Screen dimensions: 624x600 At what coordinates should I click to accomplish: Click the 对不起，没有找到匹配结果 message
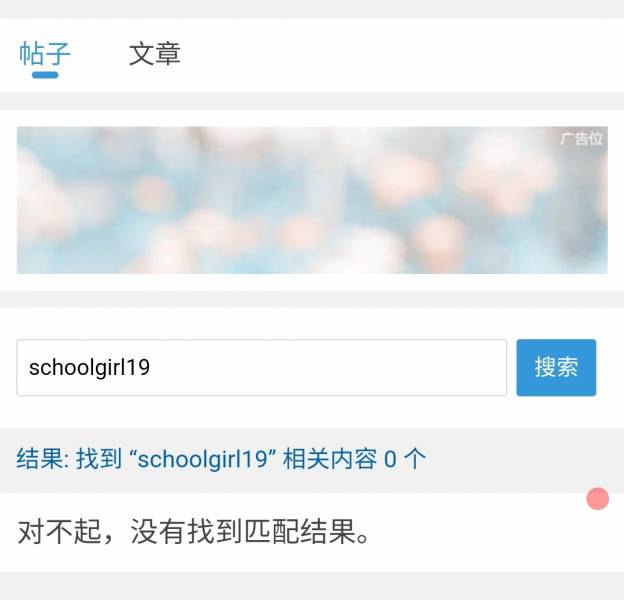coord(193,532)
